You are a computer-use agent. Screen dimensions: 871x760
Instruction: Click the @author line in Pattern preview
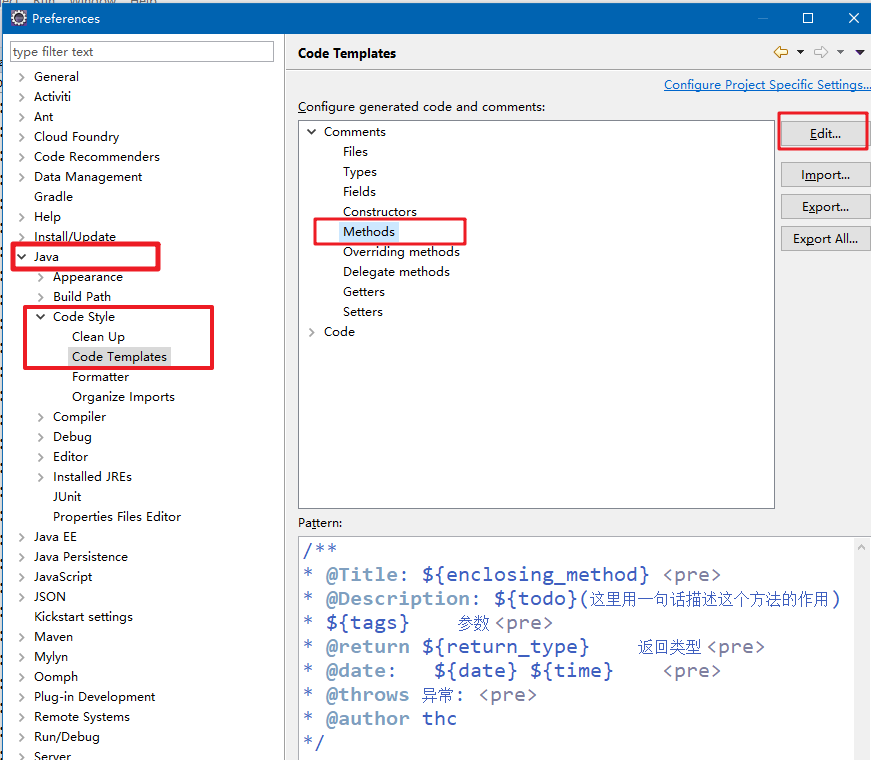(x=381, y=718)
